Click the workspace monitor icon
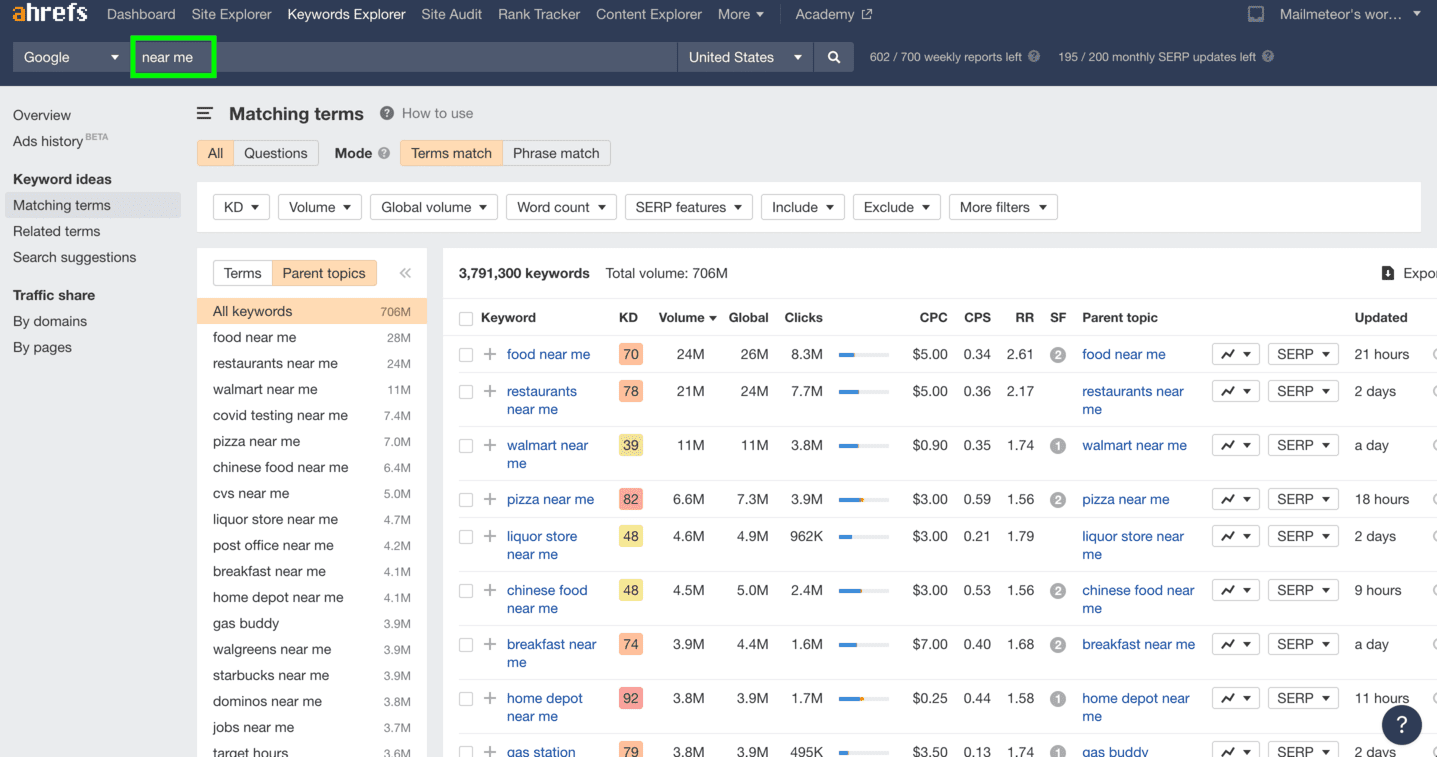 [1256, 14]
